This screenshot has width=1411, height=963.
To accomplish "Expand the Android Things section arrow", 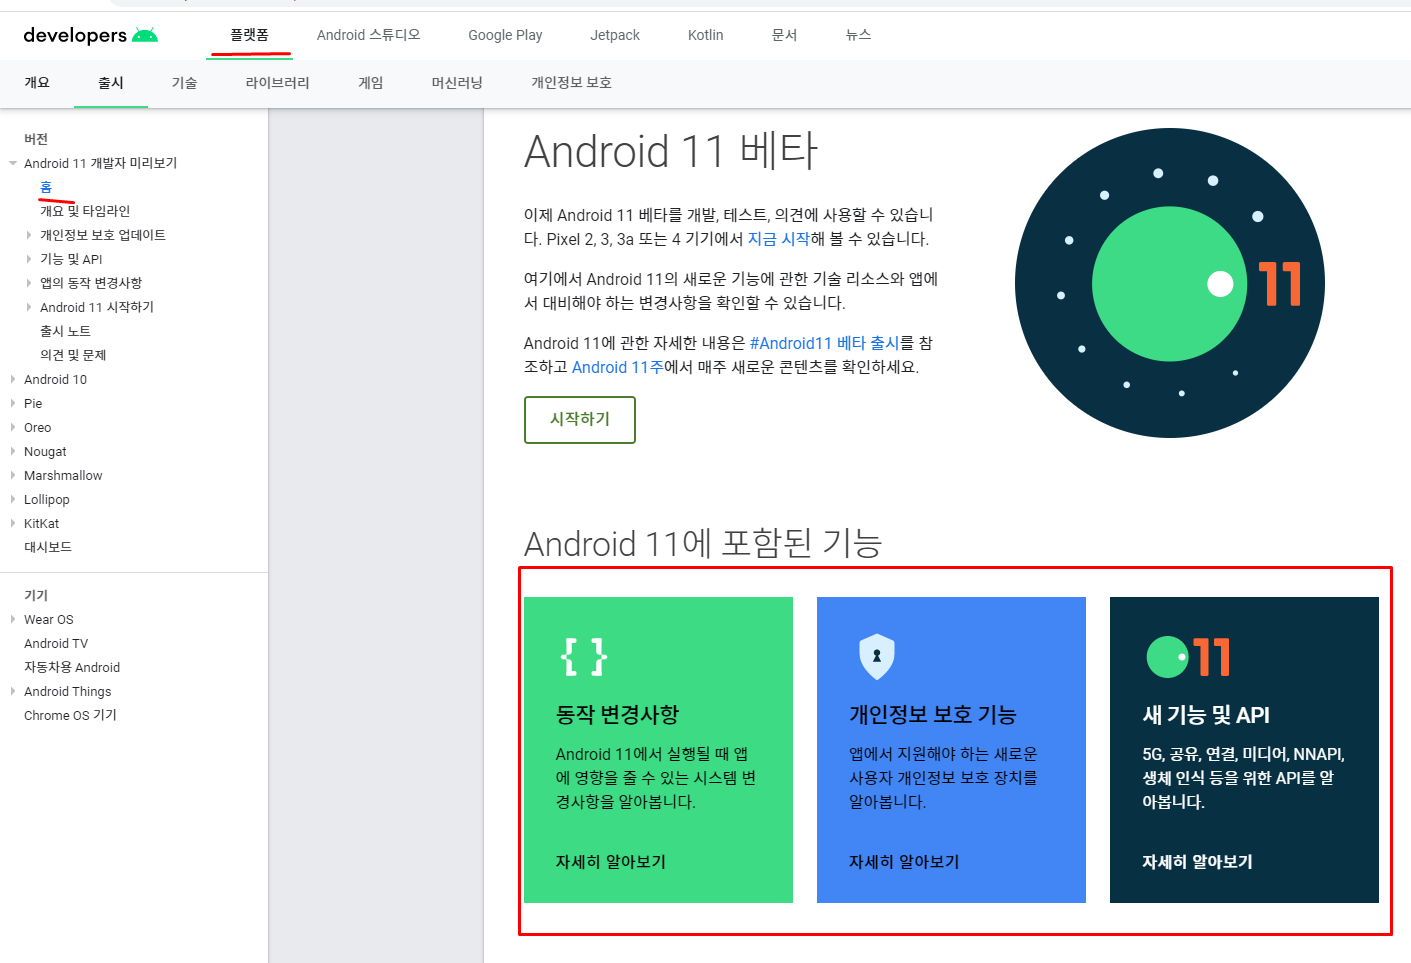I will click(13, 691).
